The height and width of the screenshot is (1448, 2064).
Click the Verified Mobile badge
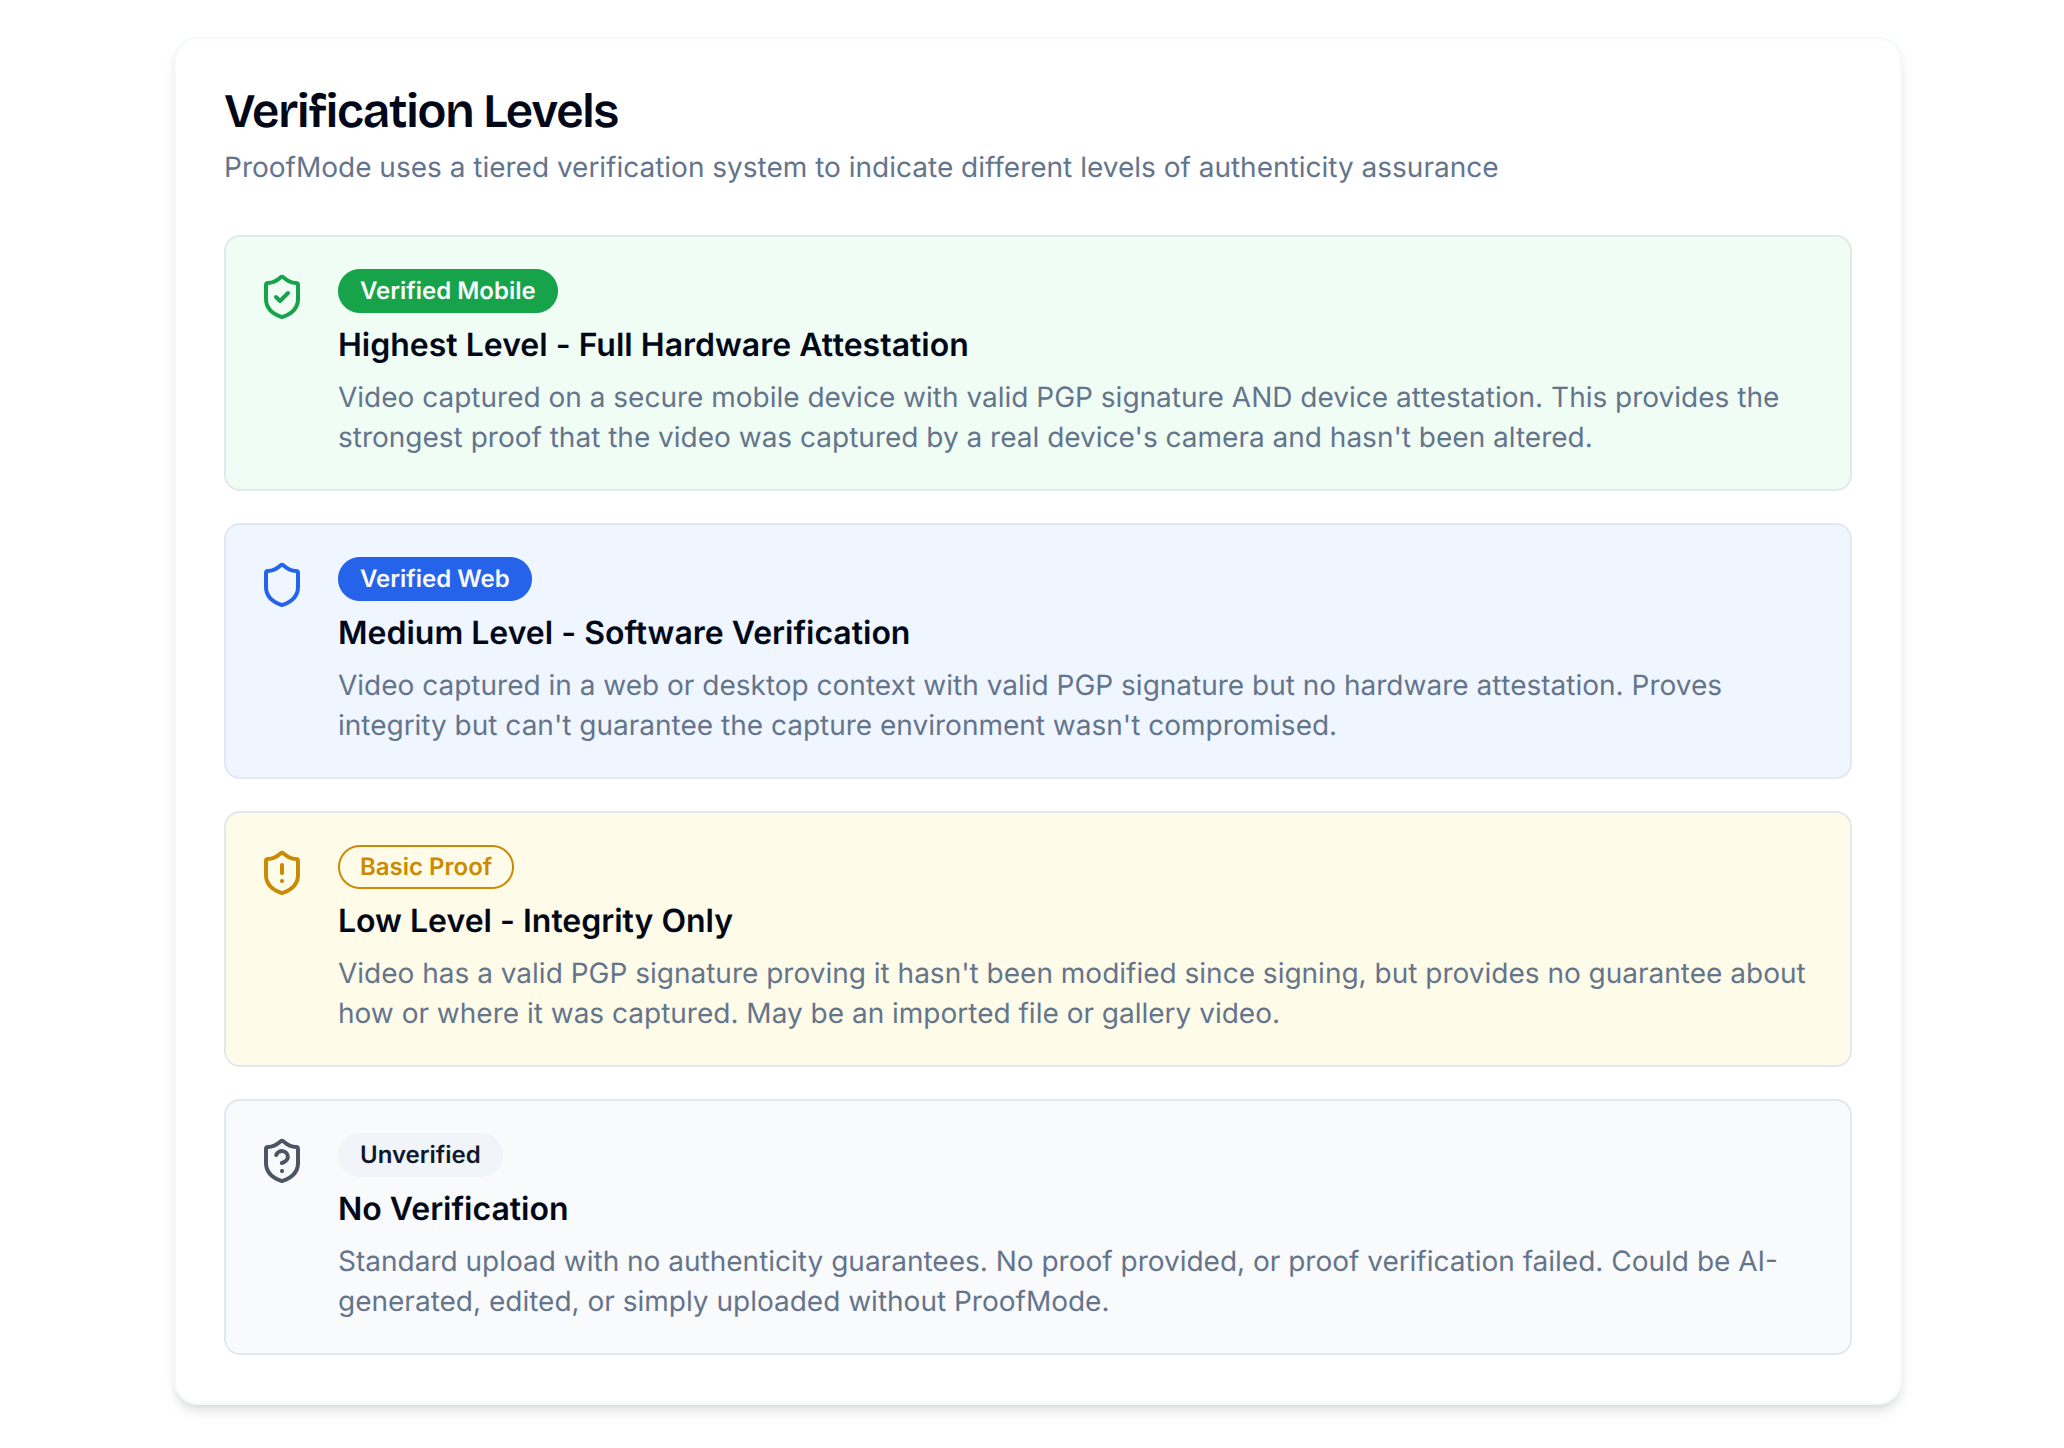point(447,291)
